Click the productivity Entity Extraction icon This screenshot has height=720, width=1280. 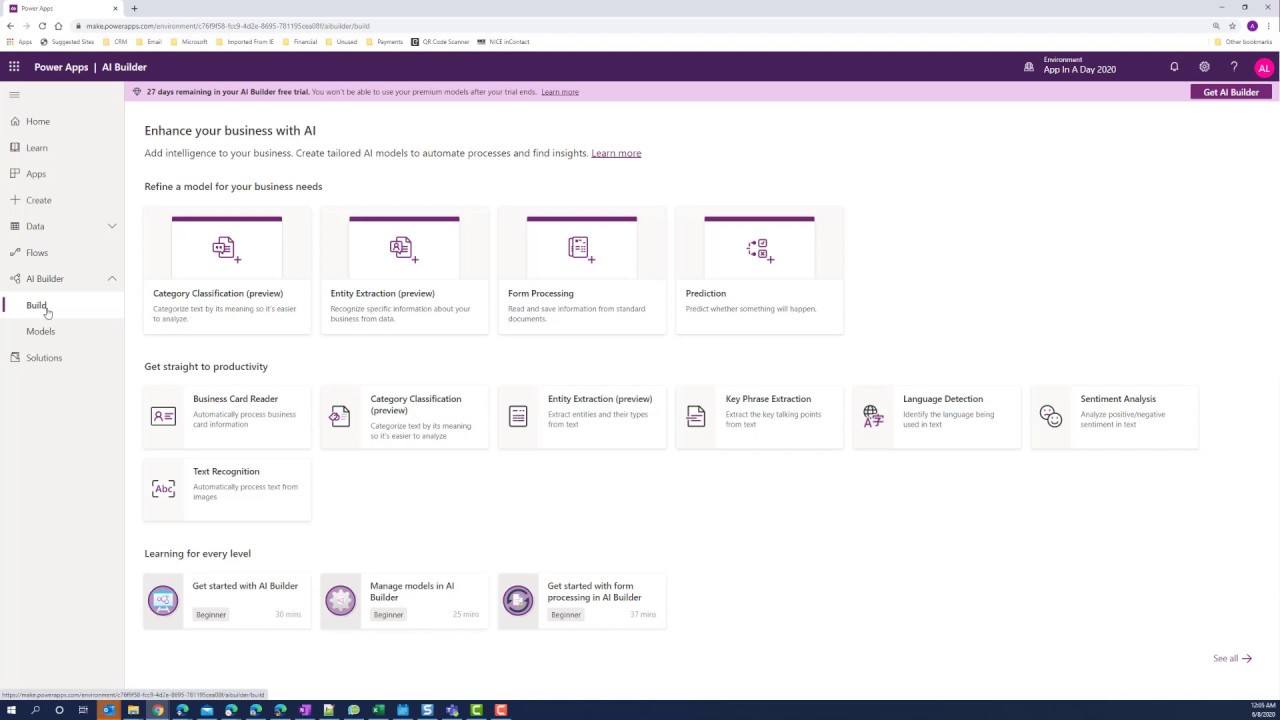(518, 416)
